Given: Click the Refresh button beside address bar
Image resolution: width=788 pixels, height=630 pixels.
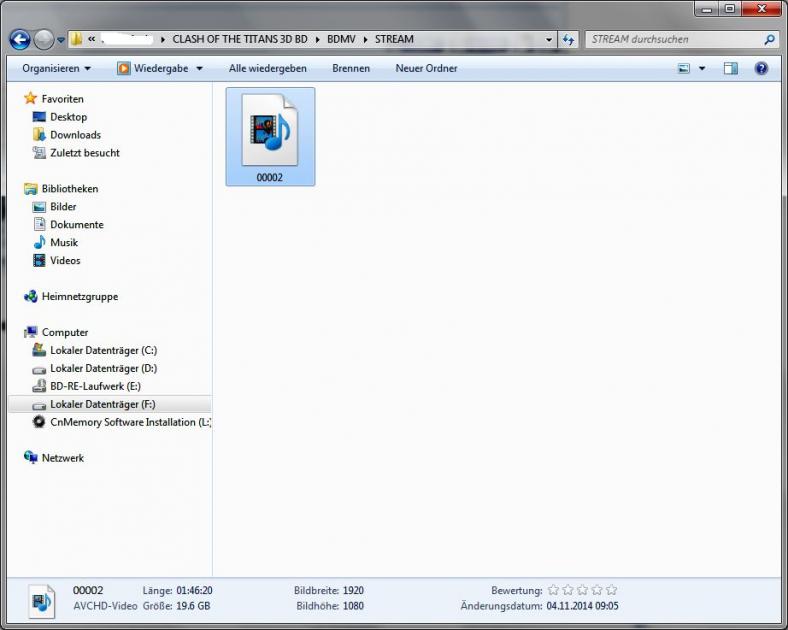Looking at the screenshot, I should click(568, 39).
